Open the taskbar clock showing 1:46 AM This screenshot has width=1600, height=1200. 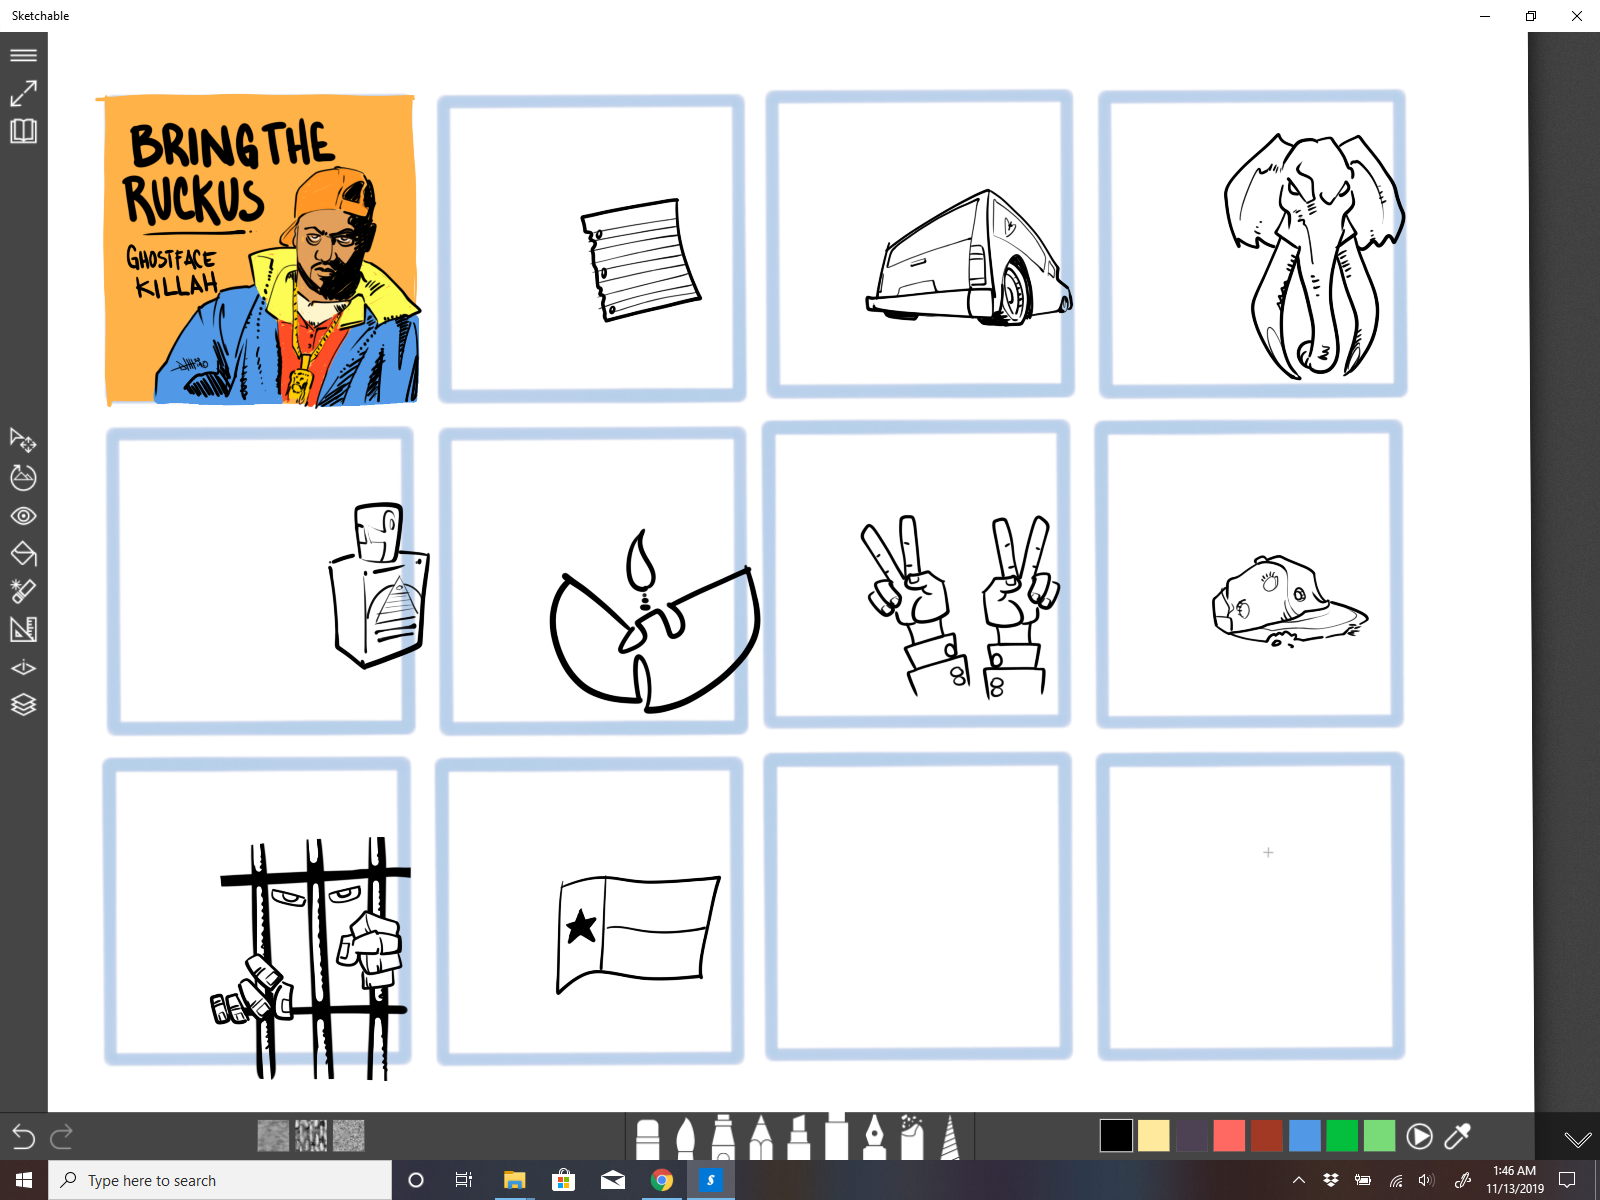click(x=1515, y=1180)
